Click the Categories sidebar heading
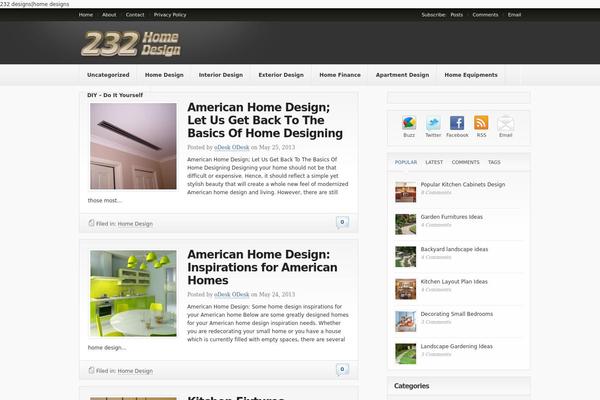This screenshot has width=600, height=400. coord(411,386)
